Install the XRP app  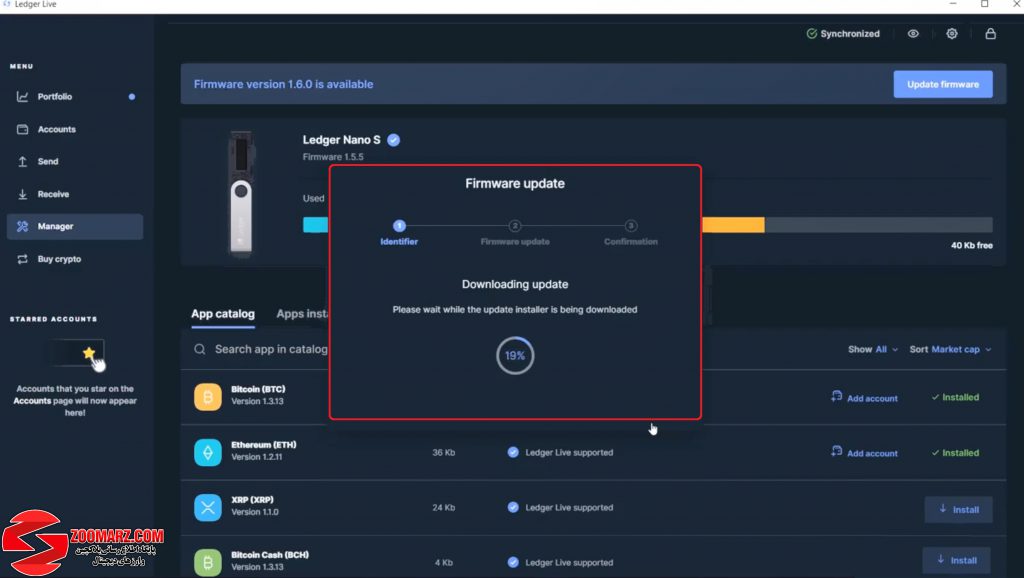(x=959, y=509)
